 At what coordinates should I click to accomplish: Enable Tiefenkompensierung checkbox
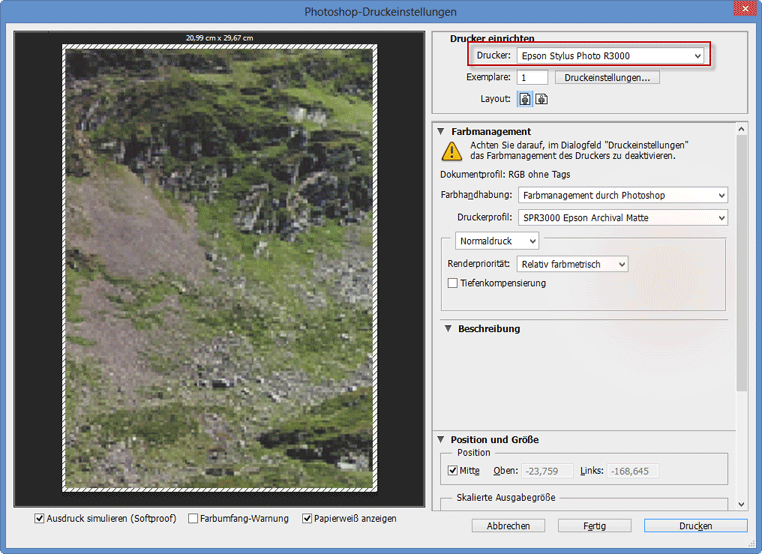pos(452,283)
